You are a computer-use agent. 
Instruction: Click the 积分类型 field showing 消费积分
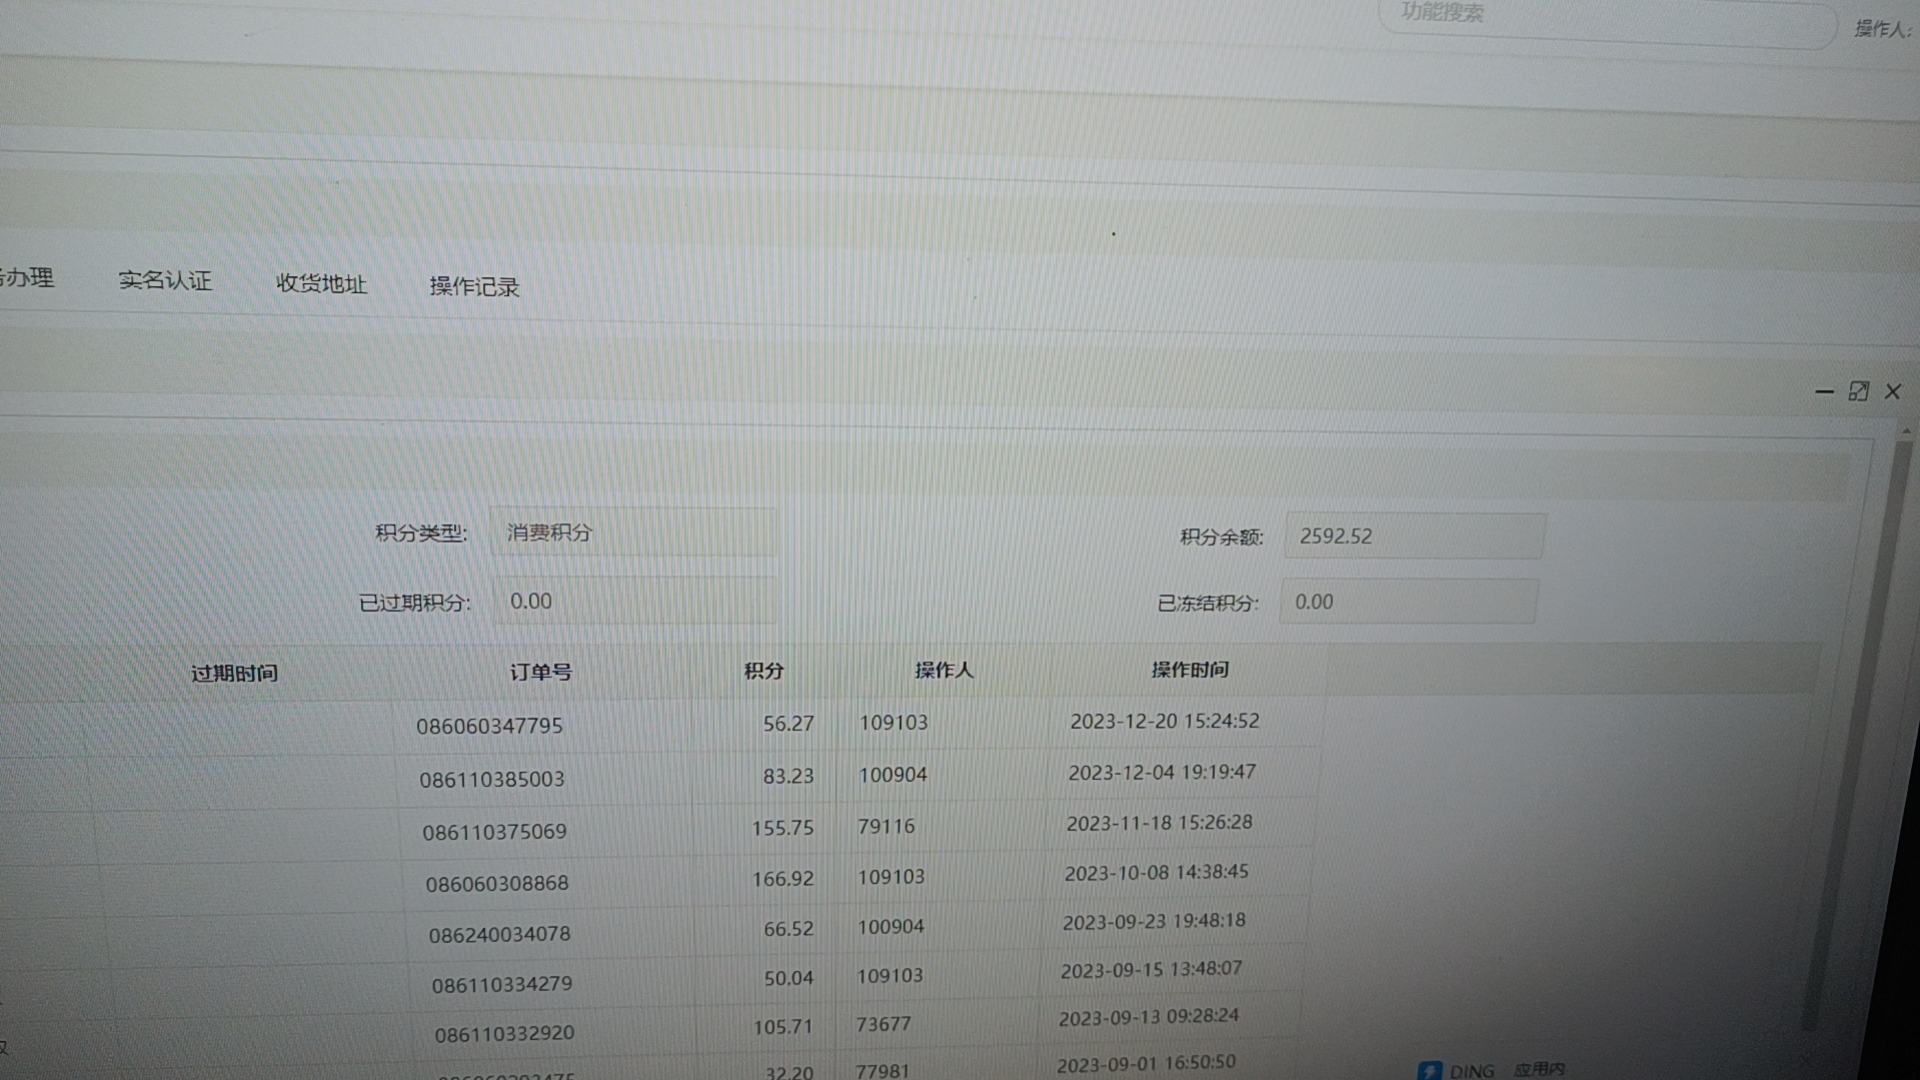(x=633, y=533)
